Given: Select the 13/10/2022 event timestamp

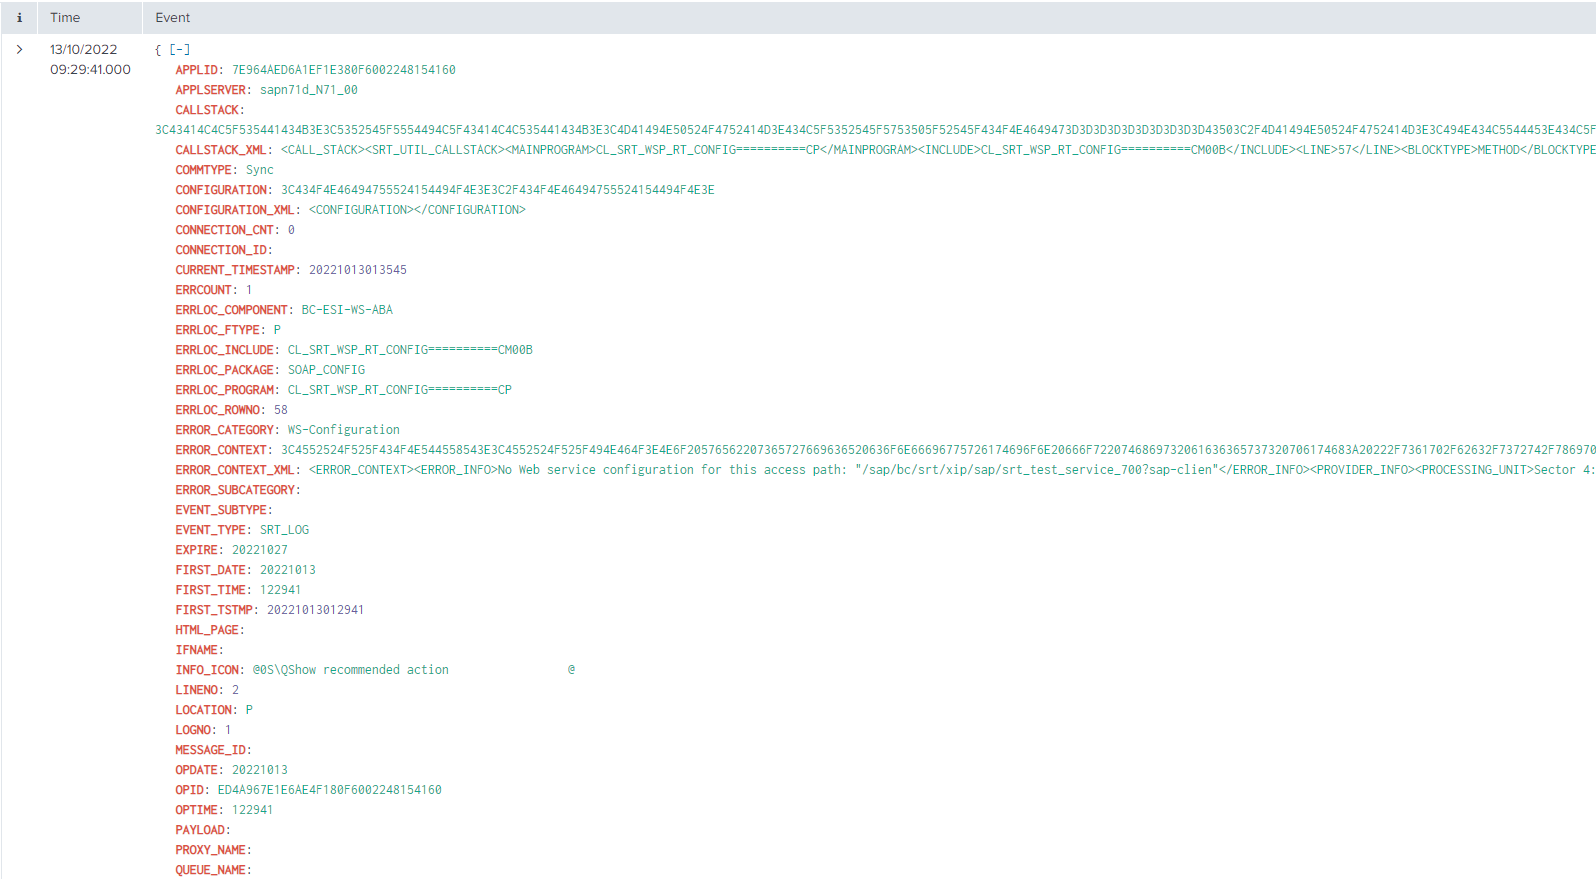Looking at the screenshot, I should pos(84,50).
